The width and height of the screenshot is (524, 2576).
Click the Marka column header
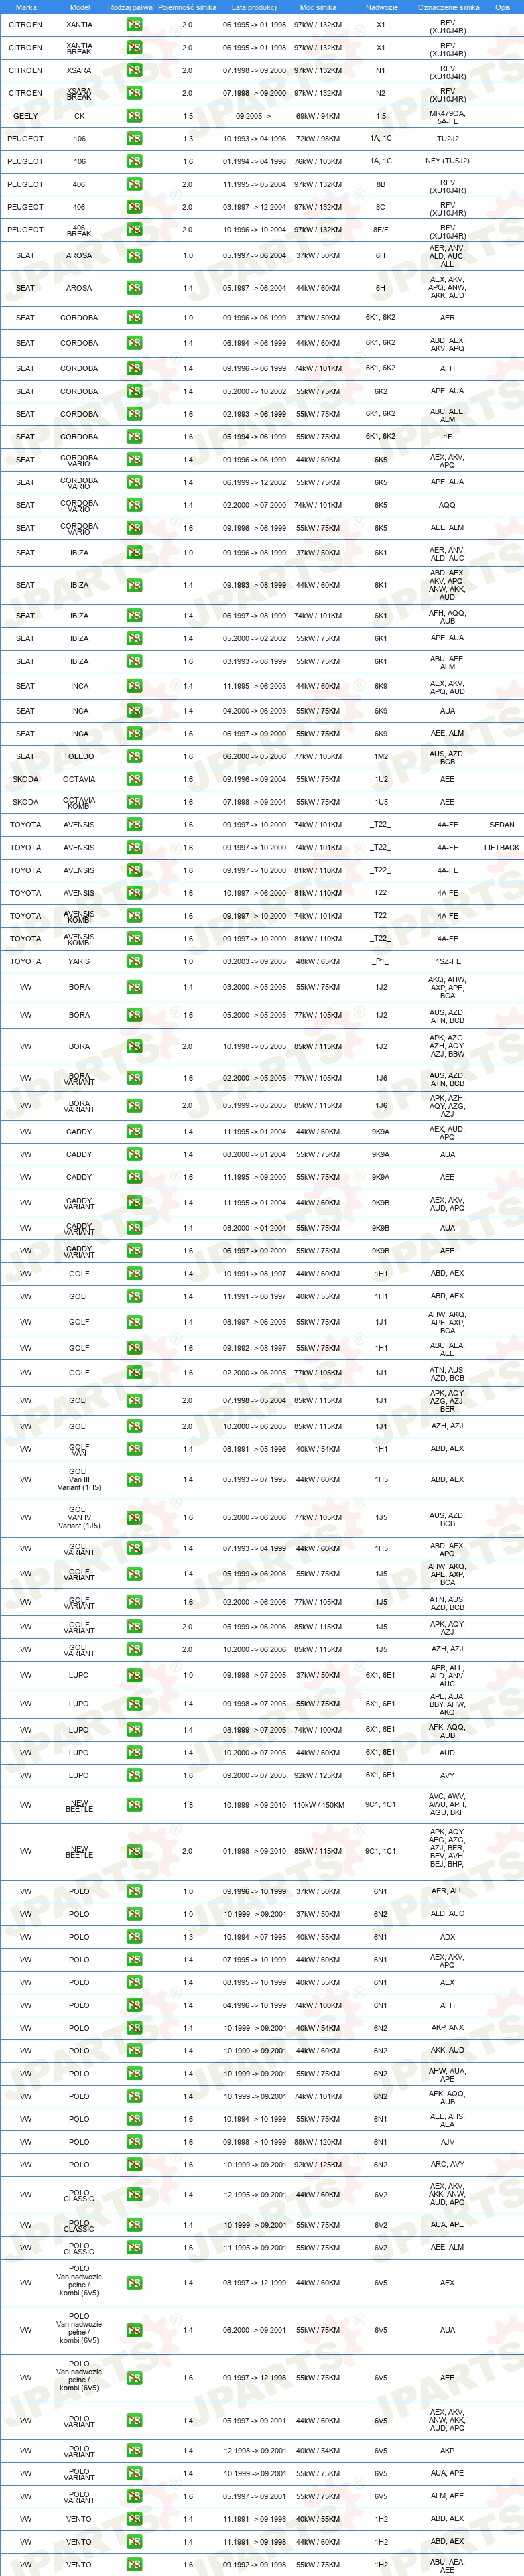pyautogui.click(x=26, y=7)
